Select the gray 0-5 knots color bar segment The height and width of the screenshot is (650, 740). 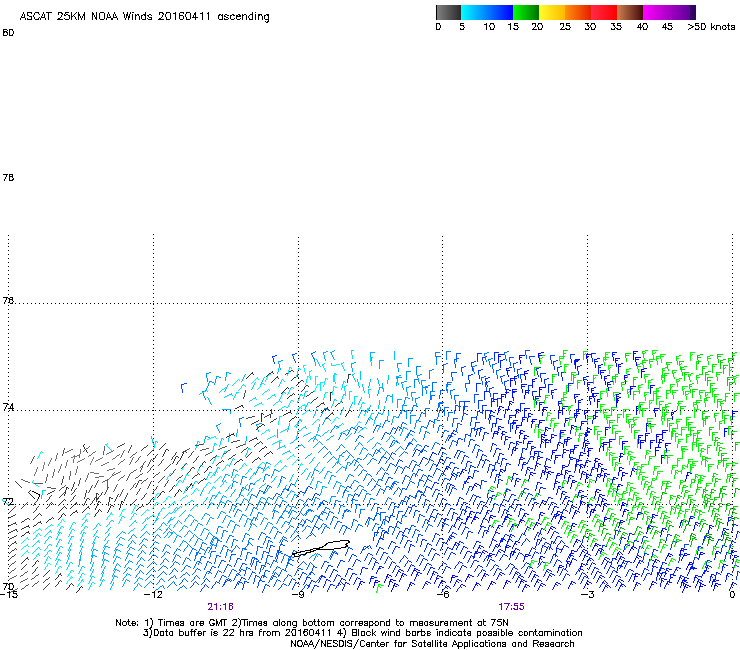click(x=448, y=12)
